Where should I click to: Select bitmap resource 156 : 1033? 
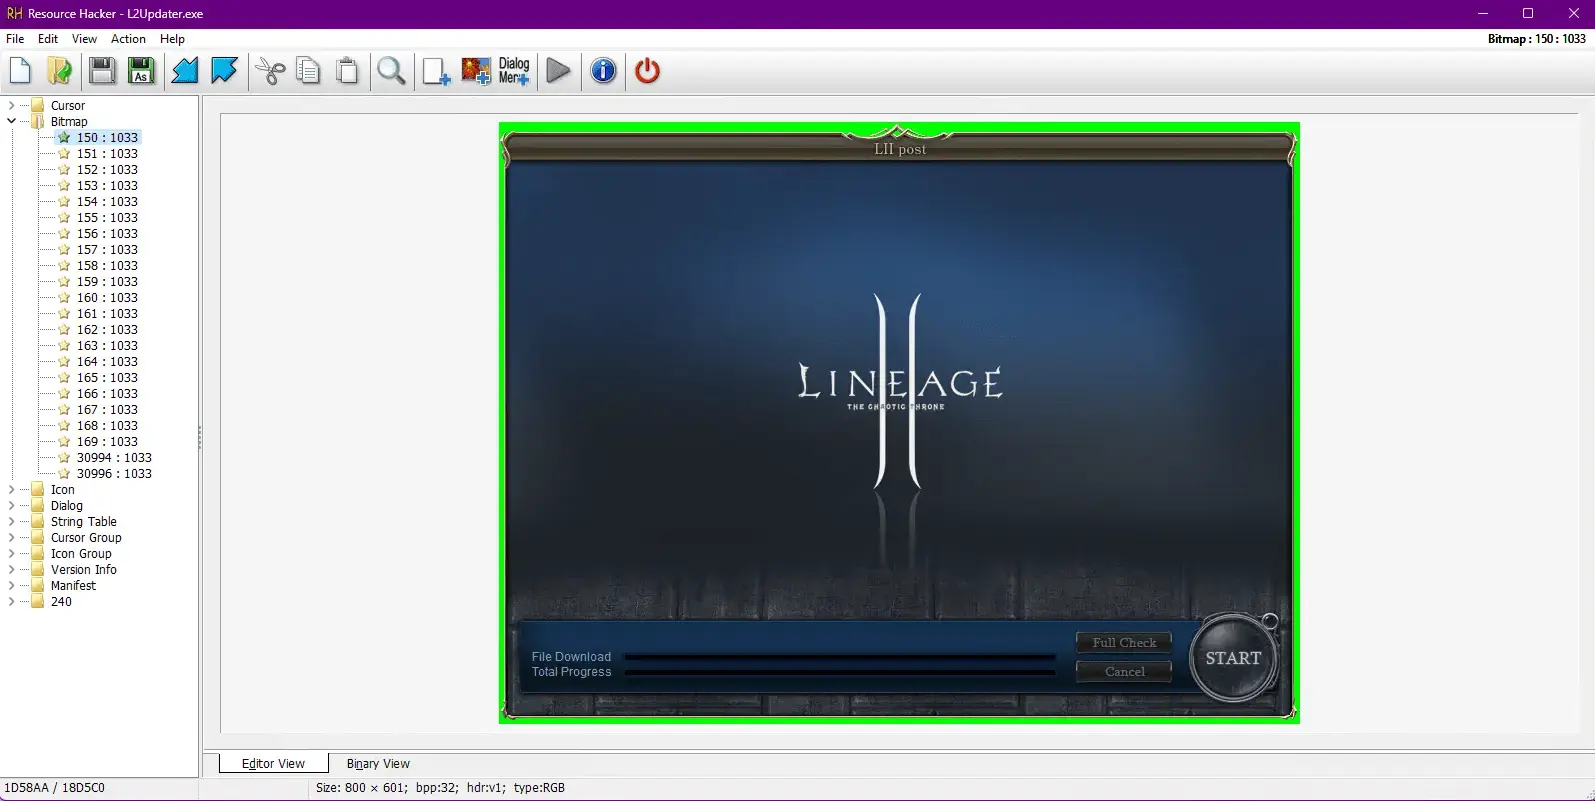(107, 233)
